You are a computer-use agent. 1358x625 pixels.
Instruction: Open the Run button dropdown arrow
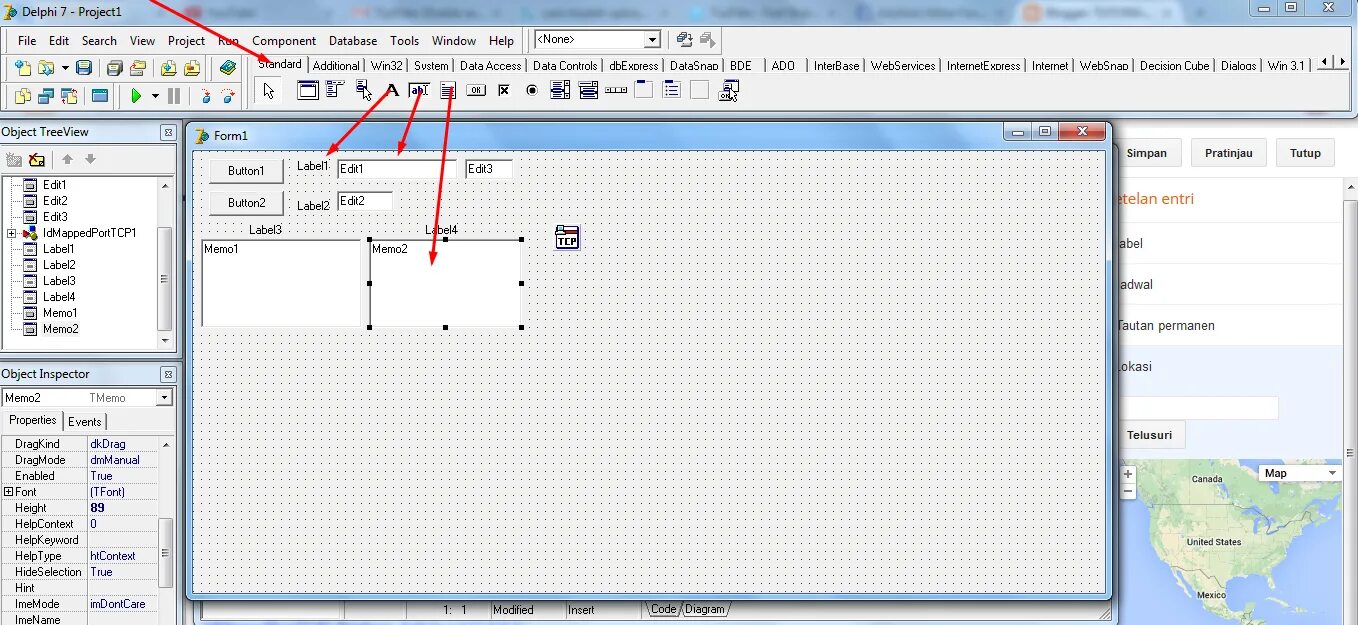155,96
